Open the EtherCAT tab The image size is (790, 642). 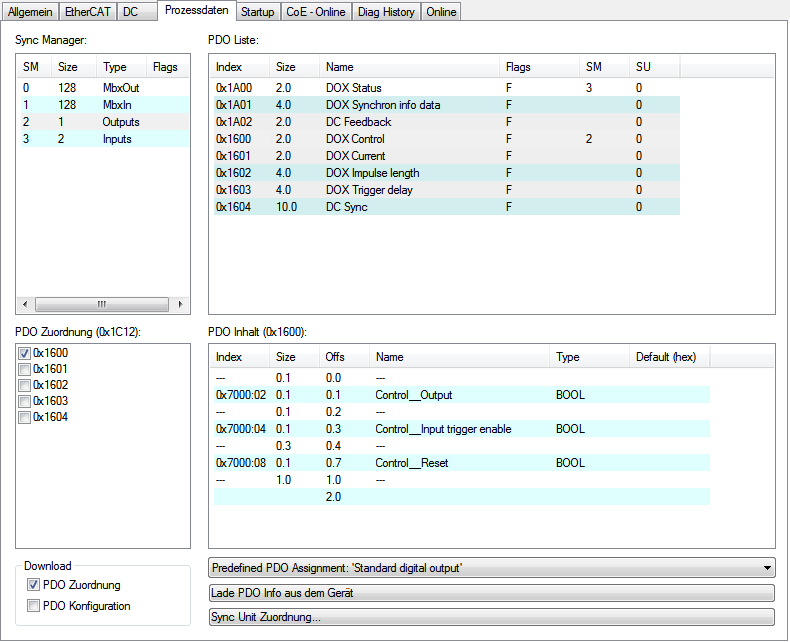point(88,12)
